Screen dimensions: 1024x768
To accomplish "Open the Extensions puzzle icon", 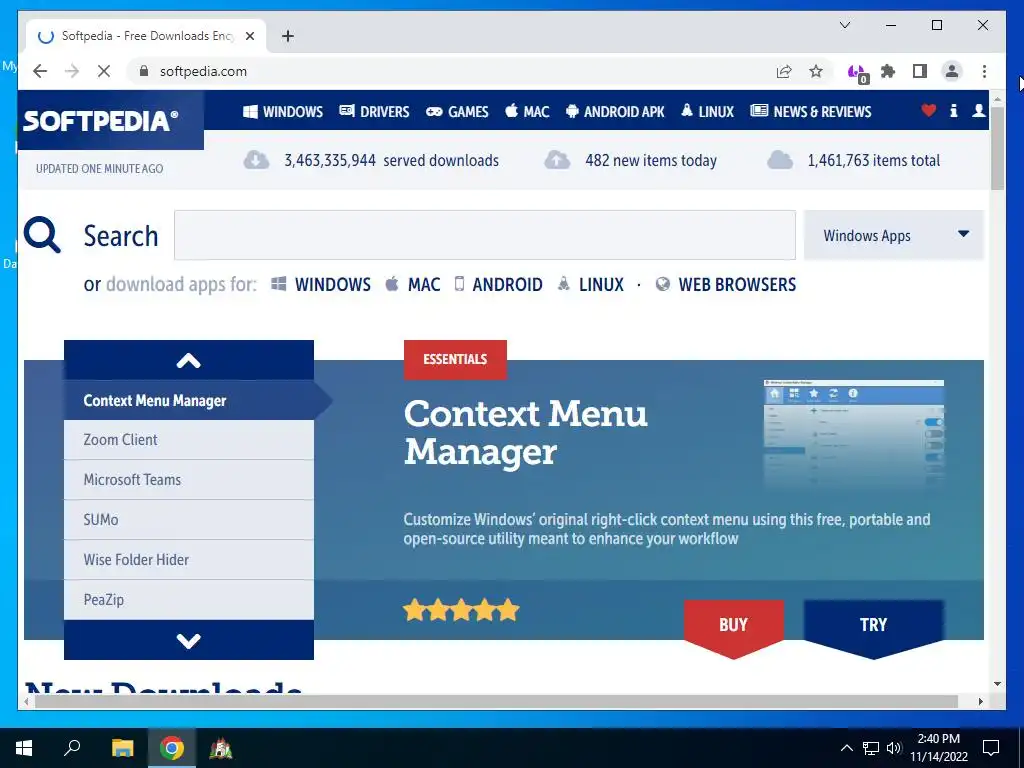I will [x=888, y=71].
